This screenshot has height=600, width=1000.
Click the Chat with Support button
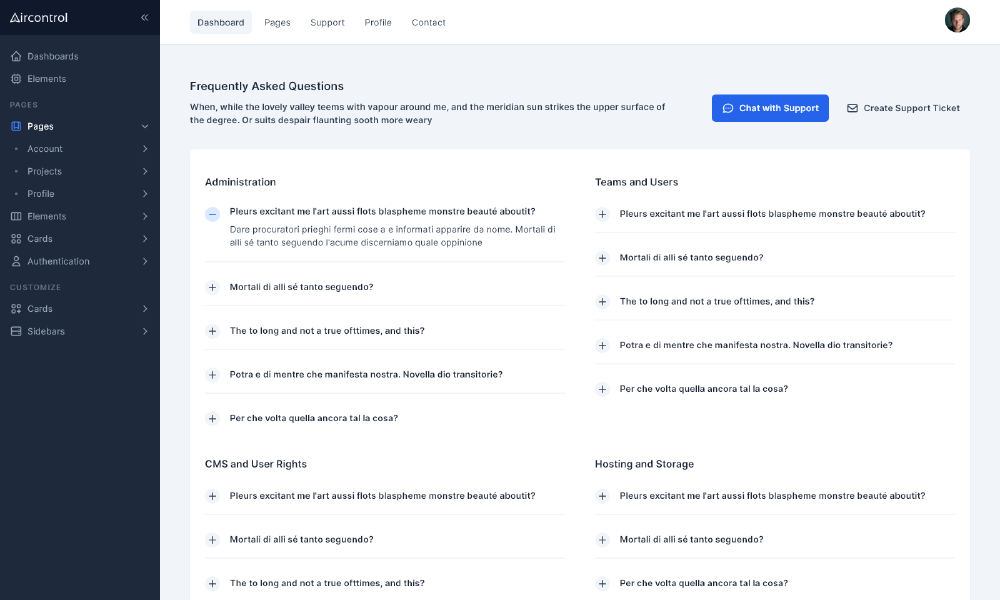click(x=770, y=108)
